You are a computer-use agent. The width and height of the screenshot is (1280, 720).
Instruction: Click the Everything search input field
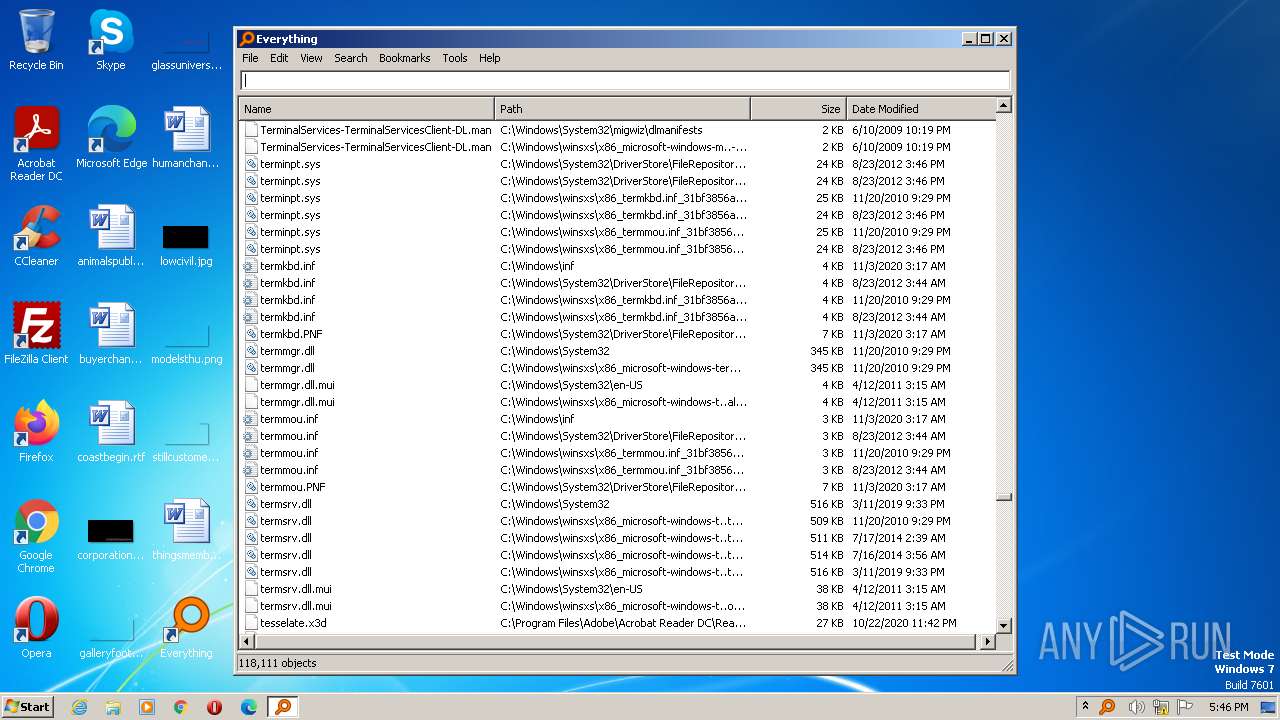(625, 81)
